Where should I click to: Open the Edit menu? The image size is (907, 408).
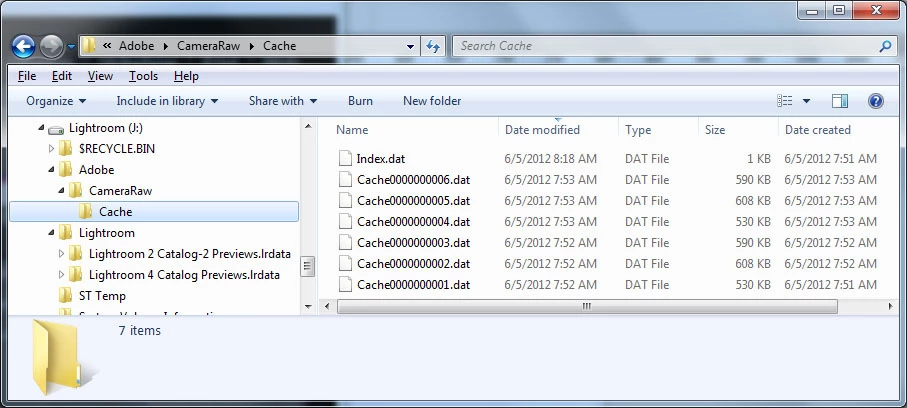click(62, 76)
